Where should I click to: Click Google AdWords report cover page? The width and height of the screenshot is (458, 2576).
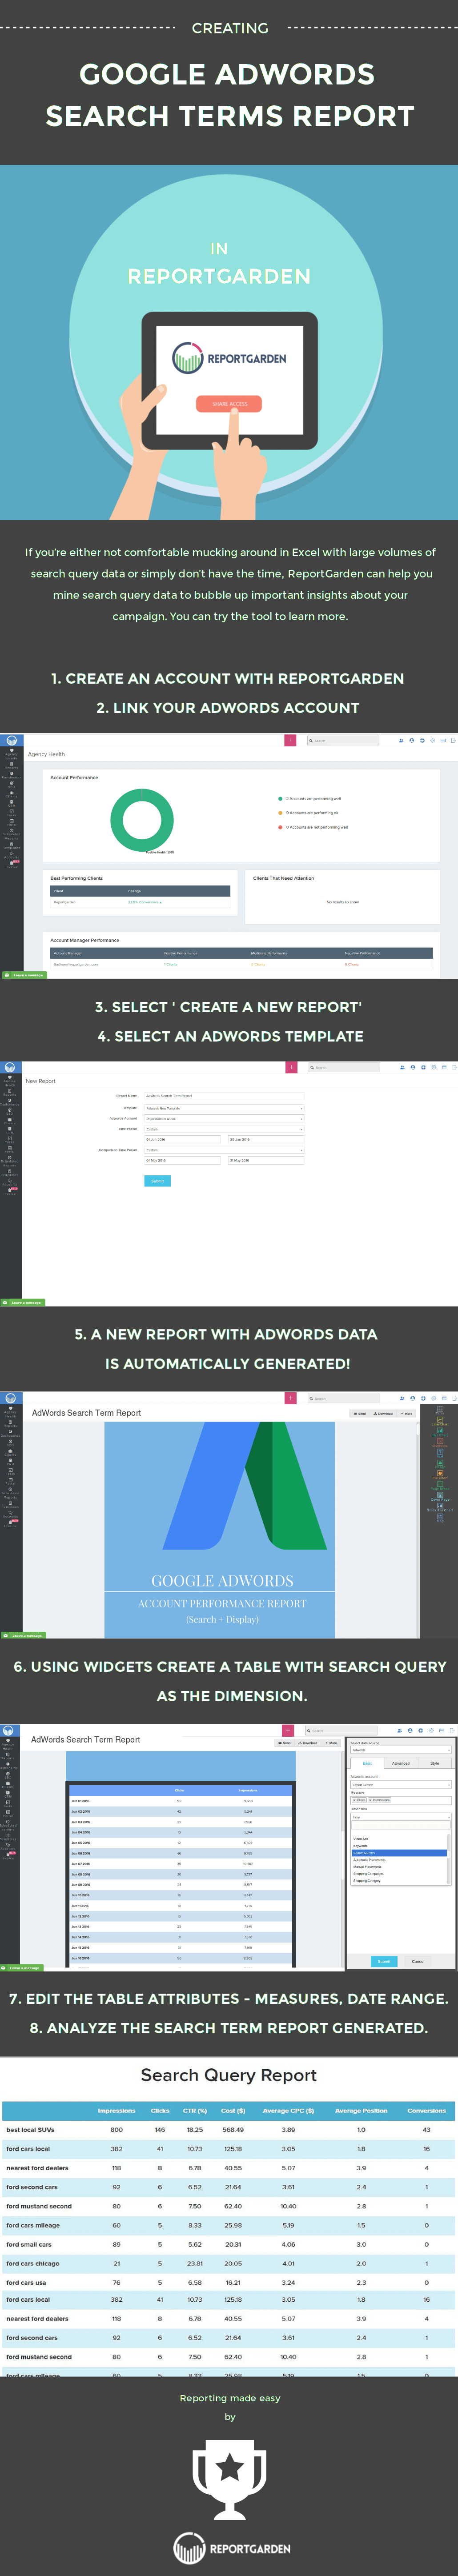(219, 1529)
